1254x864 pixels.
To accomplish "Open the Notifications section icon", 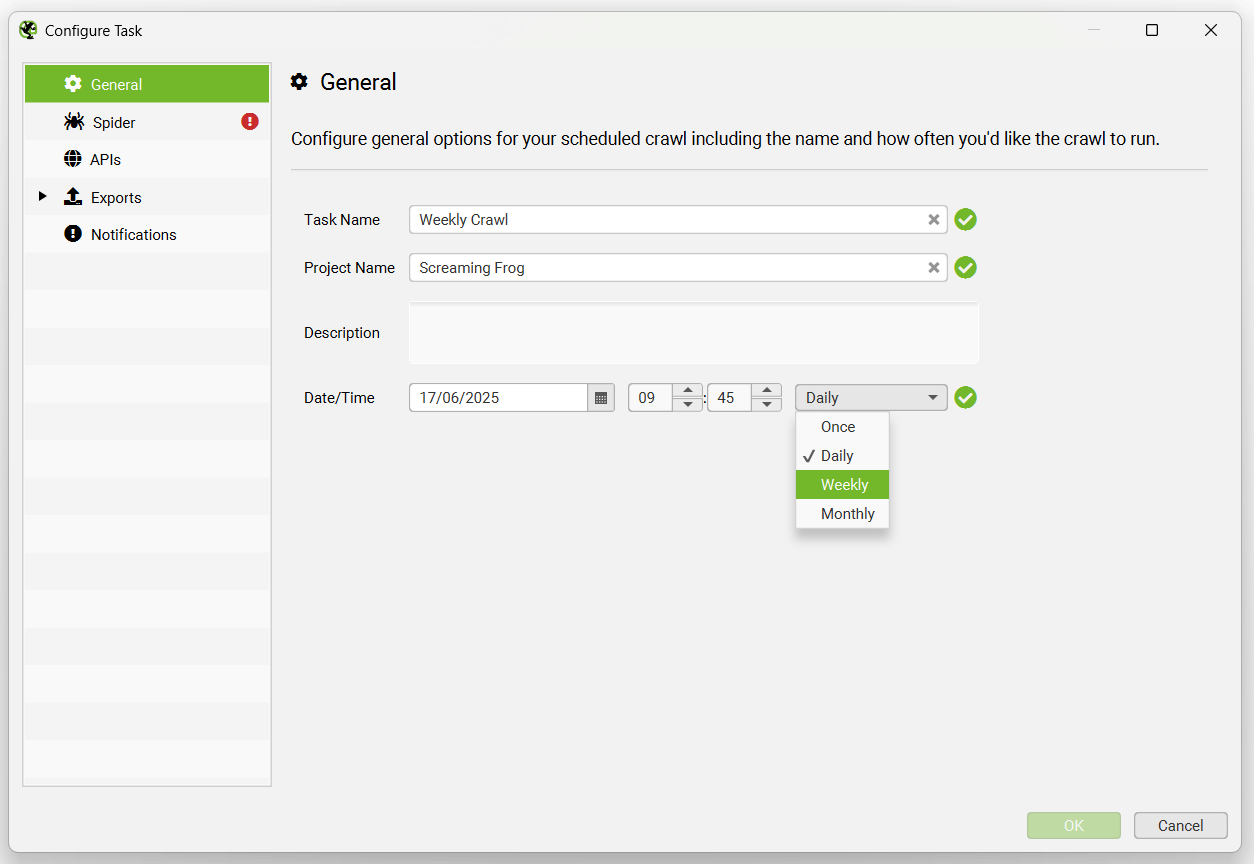I will pyautogui.click(x=73, y=234).
